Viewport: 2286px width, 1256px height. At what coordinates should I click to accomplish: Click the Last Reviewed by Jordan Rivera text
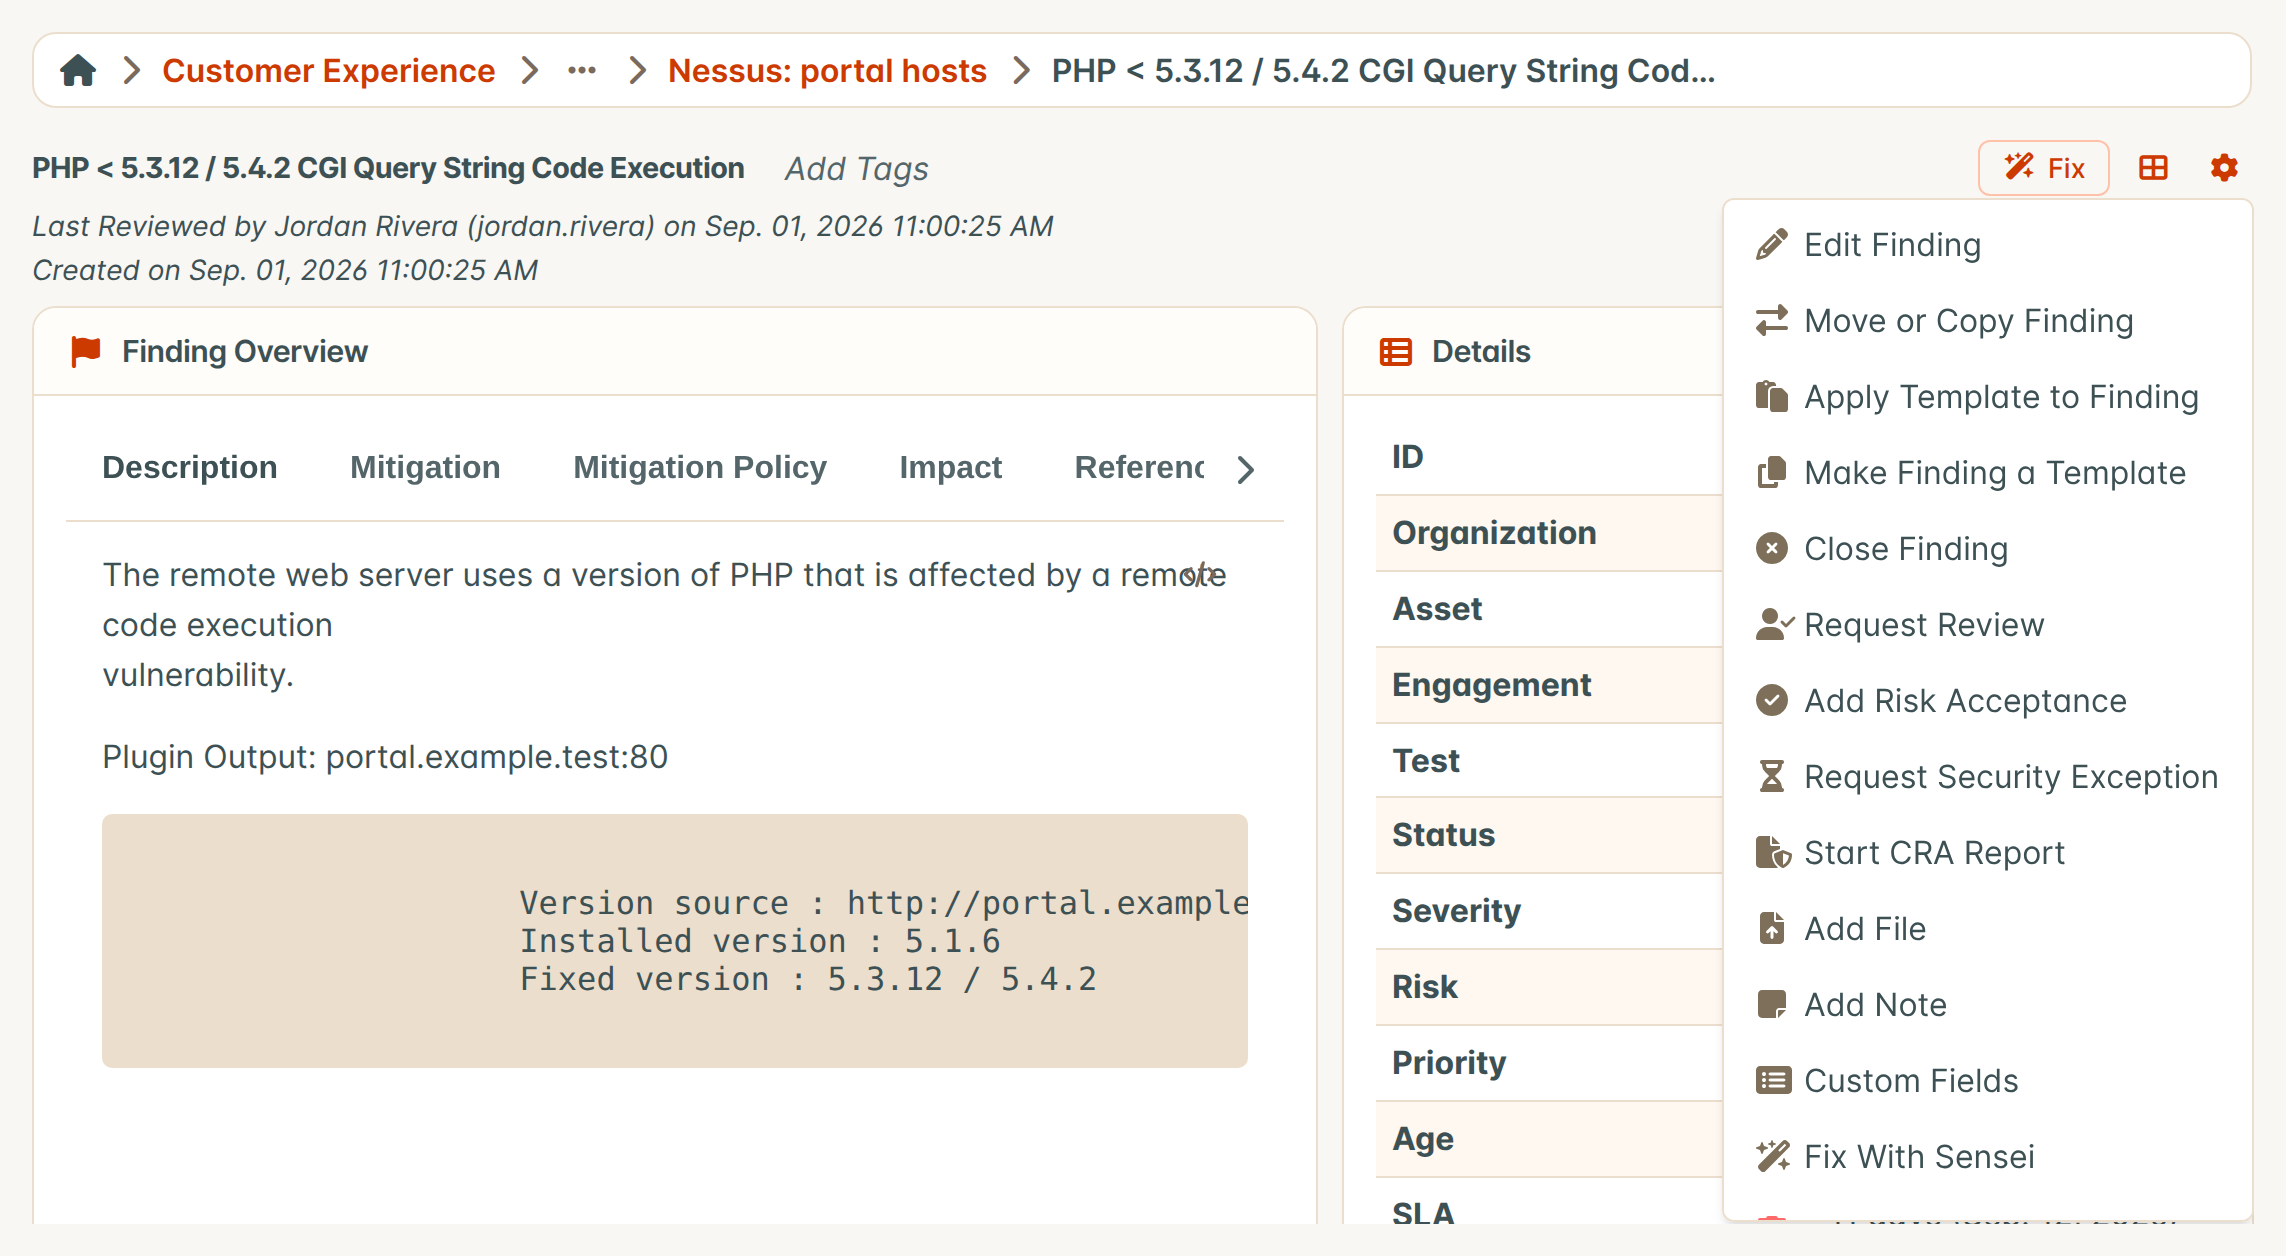[x=543, y=226]
